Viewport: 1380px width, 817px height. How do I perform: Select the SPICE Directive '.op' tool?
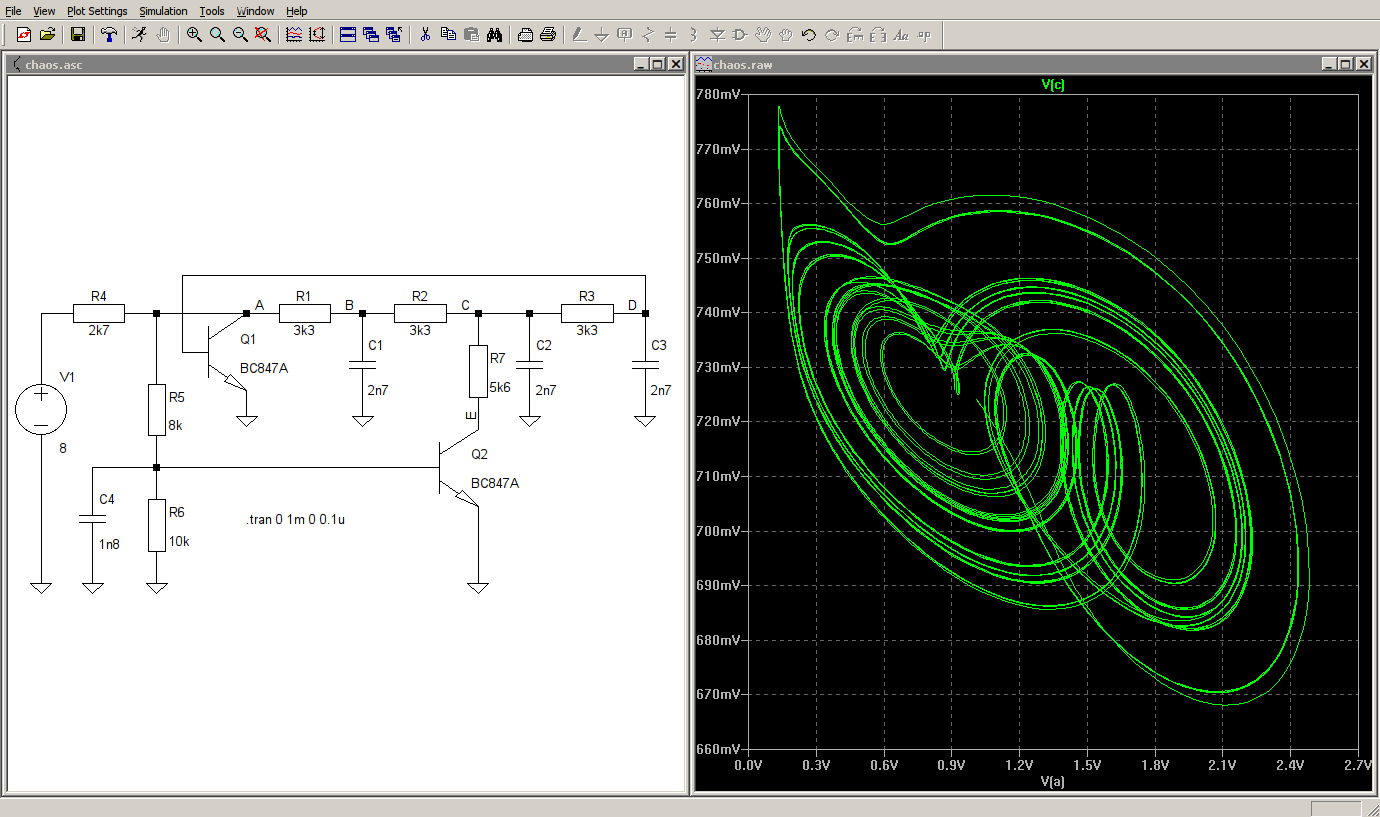[x=924, y=34]
